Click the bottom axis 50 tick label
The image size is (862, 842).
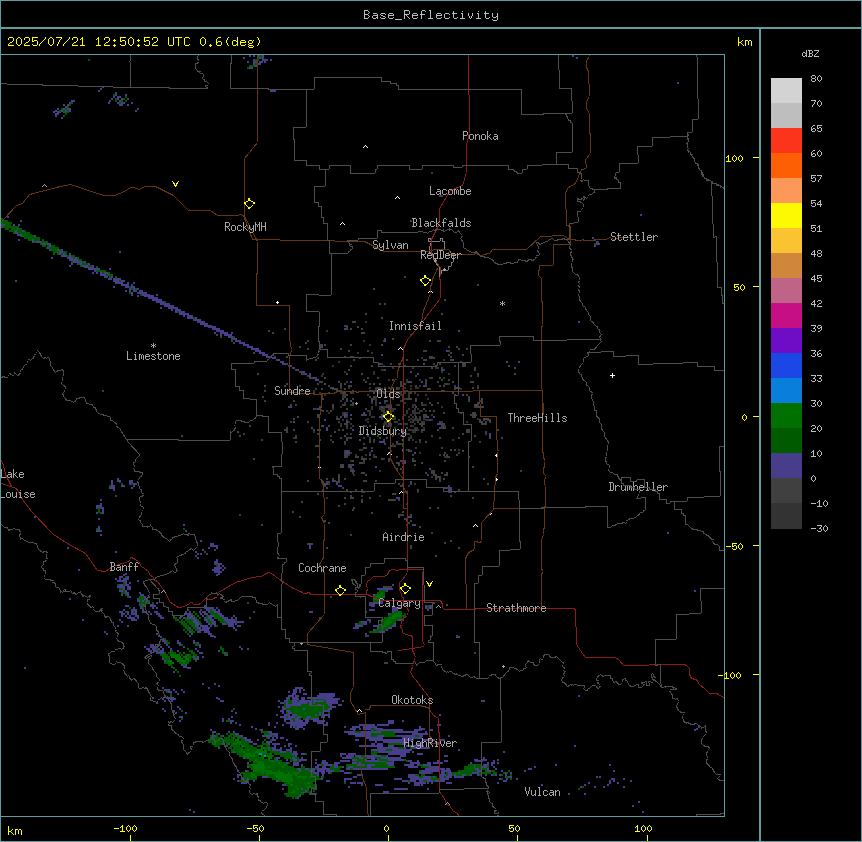pos(514,828)
